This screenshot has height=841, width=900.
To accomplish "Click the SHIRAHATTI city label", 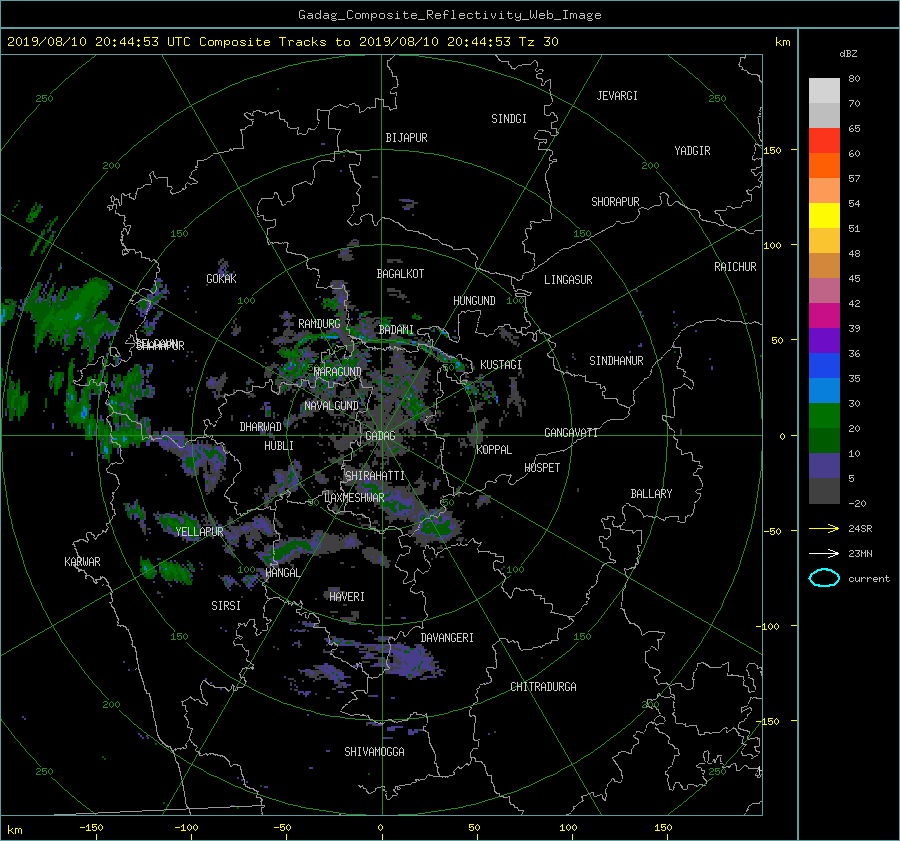I will point(375,476).
